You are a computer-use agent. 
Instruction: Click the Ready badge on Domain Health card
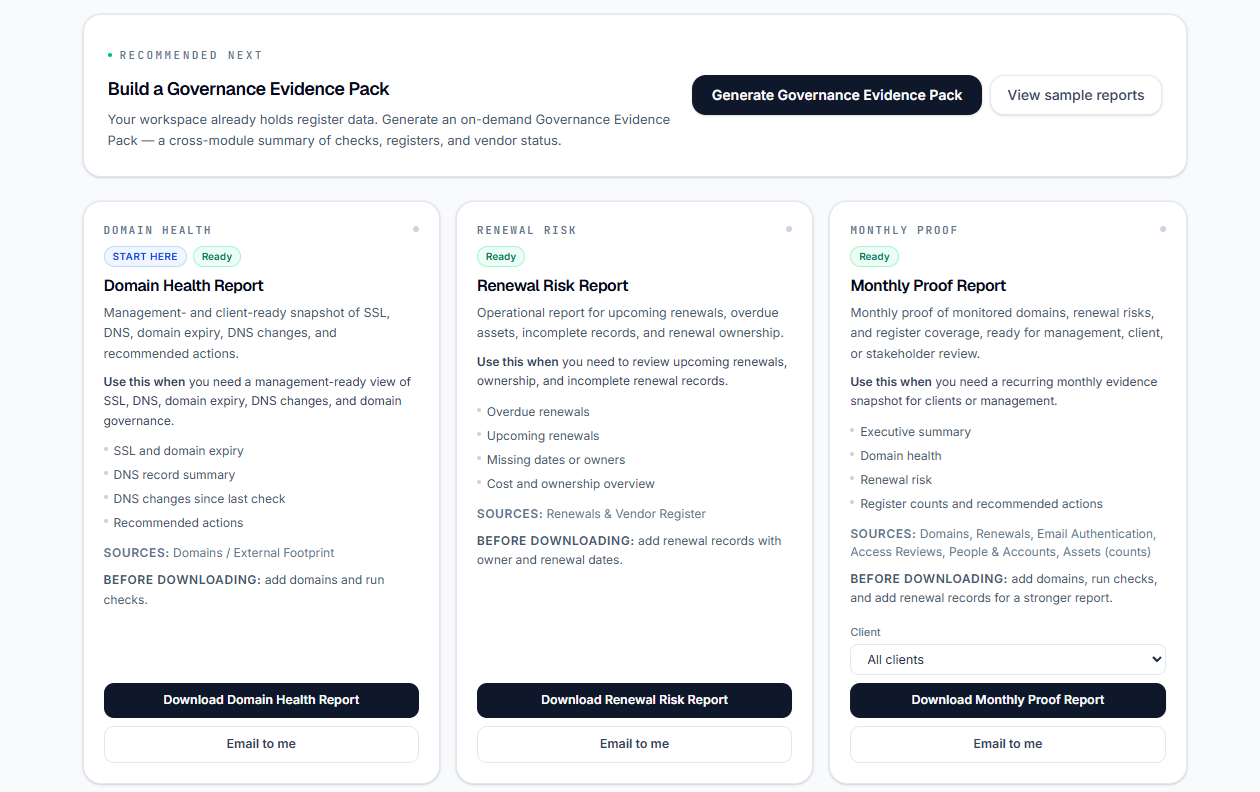[x=217, y=257]
